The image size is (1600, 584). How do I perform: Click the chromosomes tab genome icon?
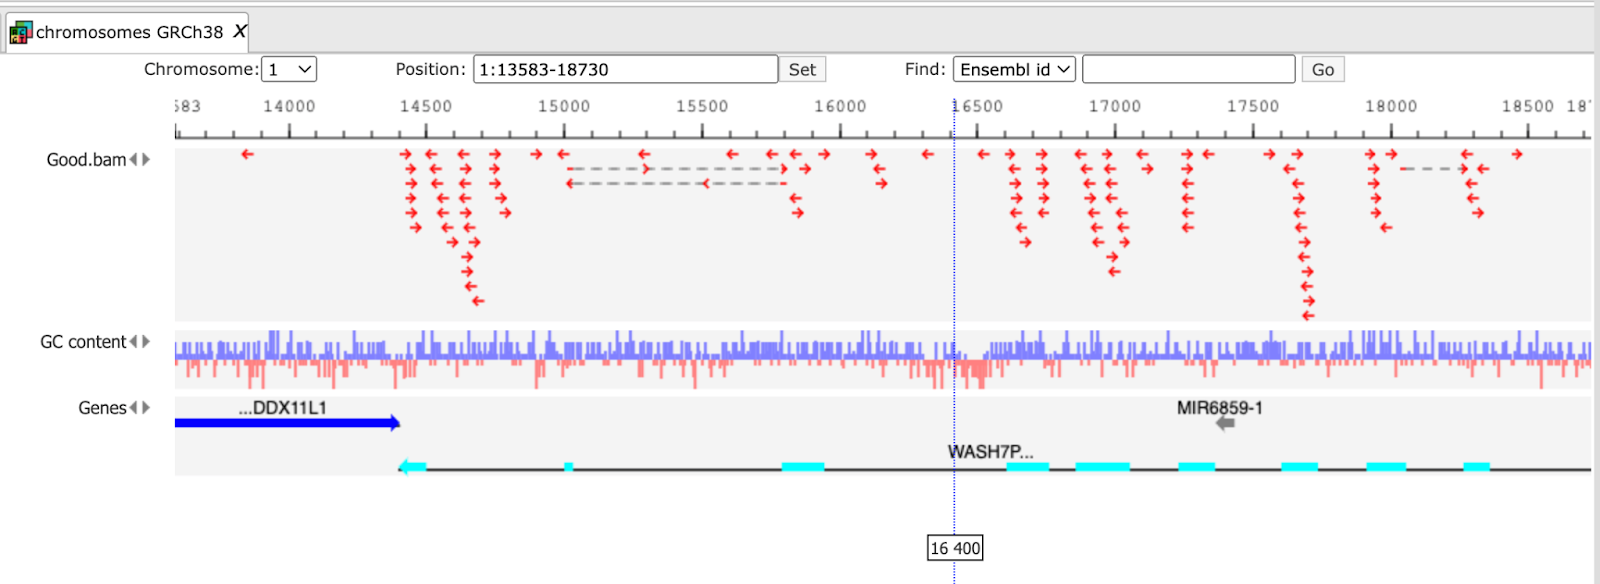click(21, 33)
